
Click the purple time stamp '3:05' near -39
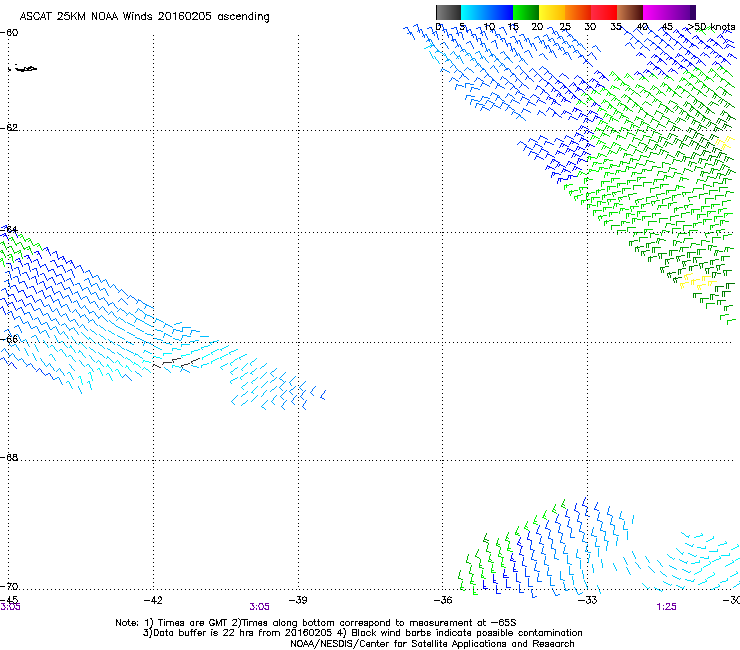(259, 607)
